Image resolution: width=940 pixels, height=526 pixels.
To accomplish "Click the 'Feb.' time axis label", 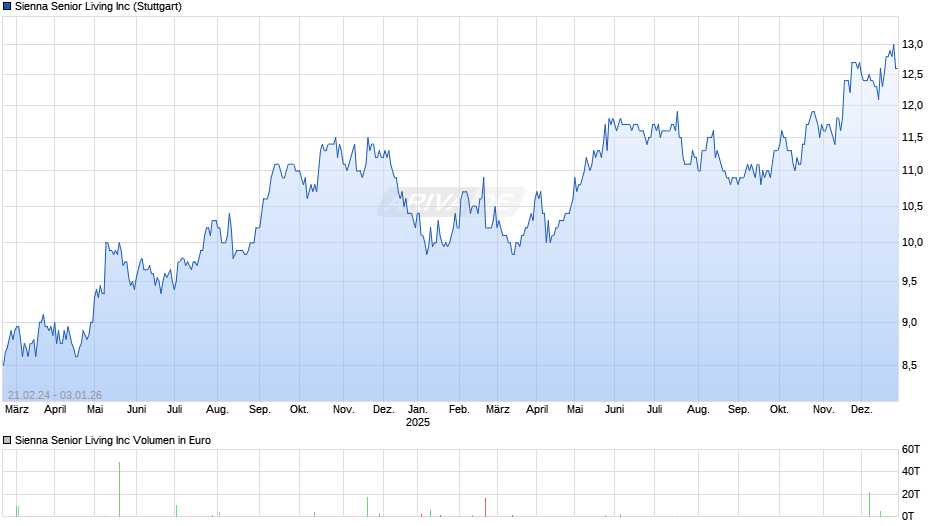I will (459, 410).
